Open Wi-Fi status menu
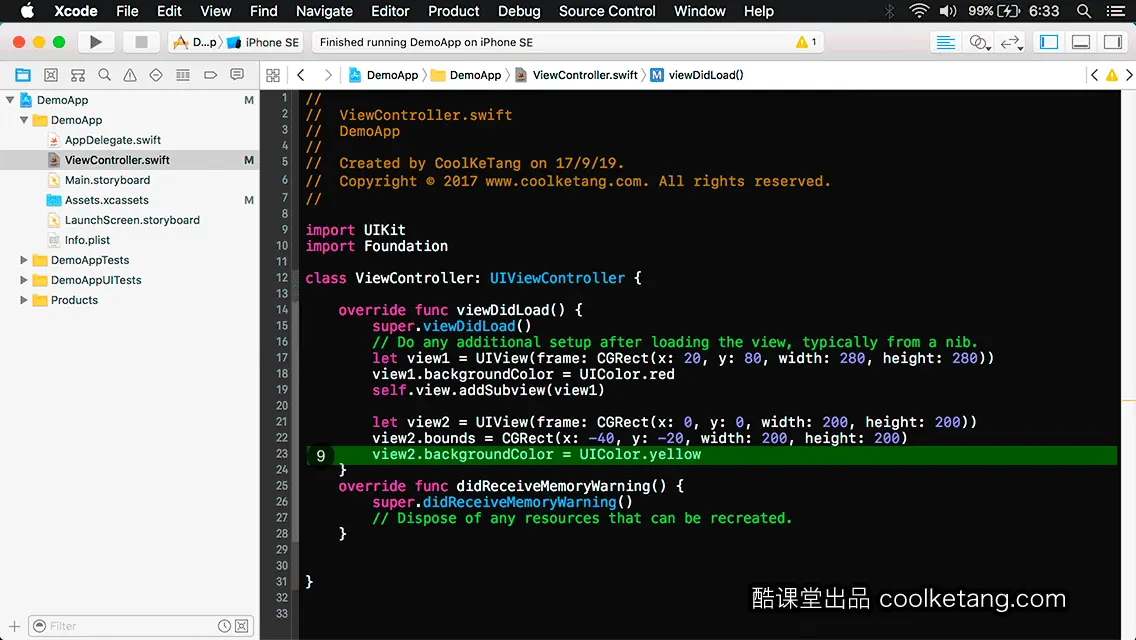 coord(919,11)
